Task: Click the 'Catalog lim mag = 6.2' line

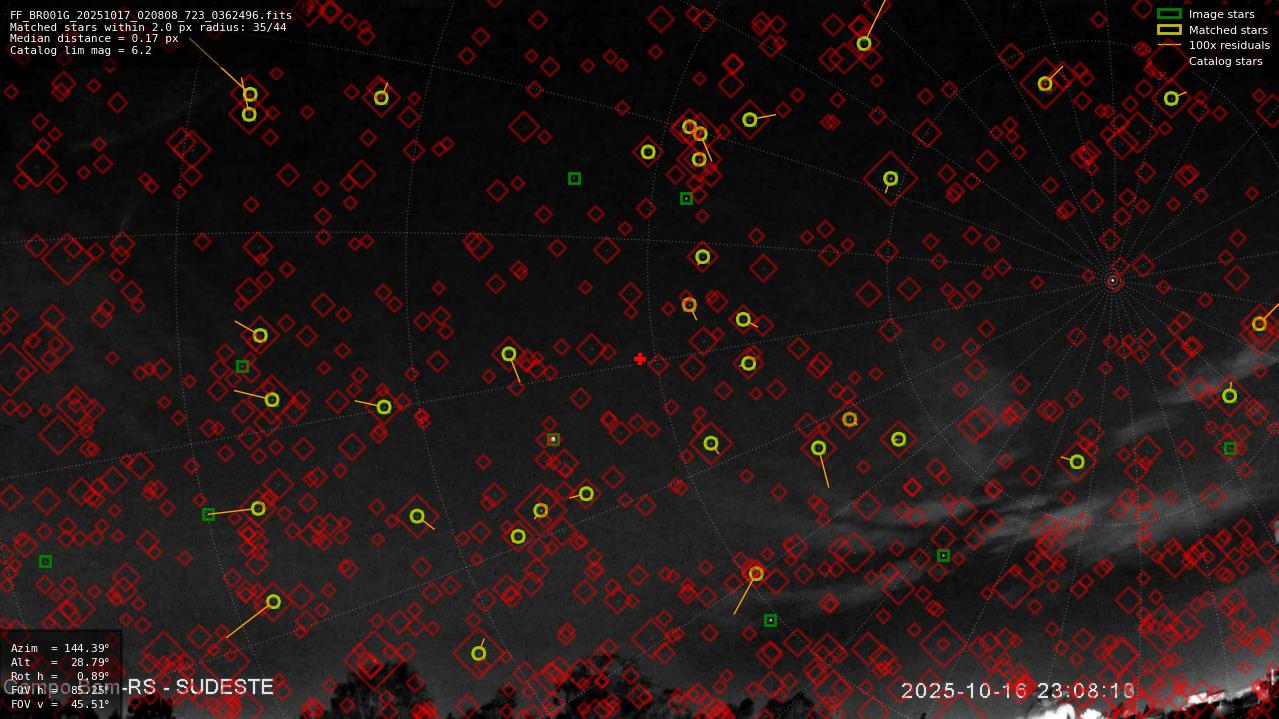Action: coord(81,50)
